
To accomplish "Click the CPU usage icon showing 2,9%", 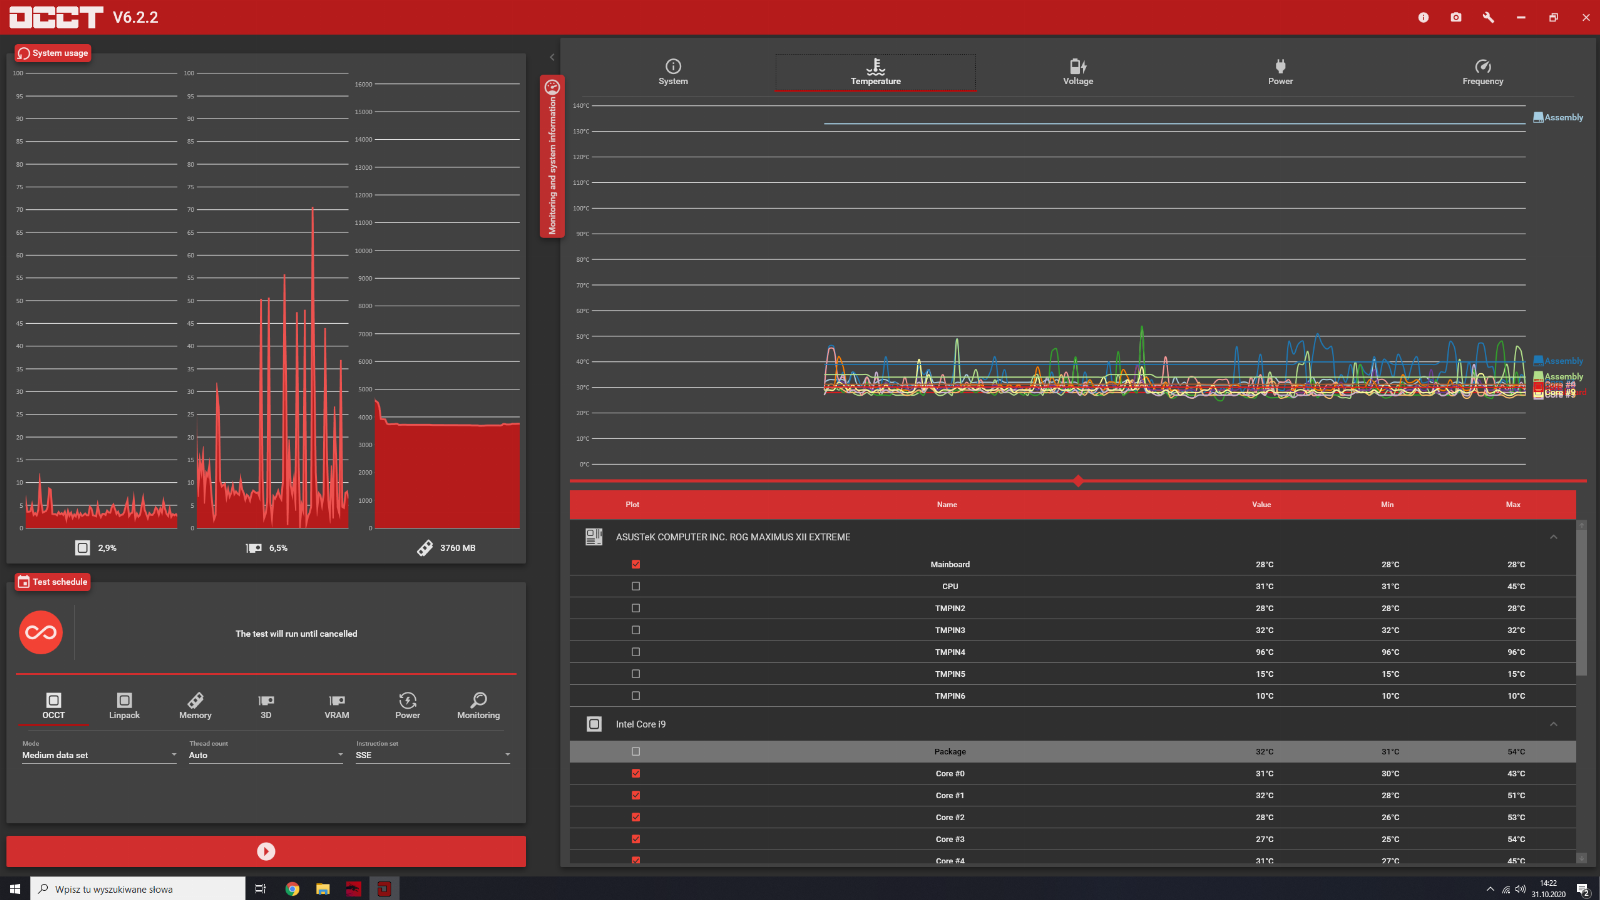I will (x=83, y=548).
